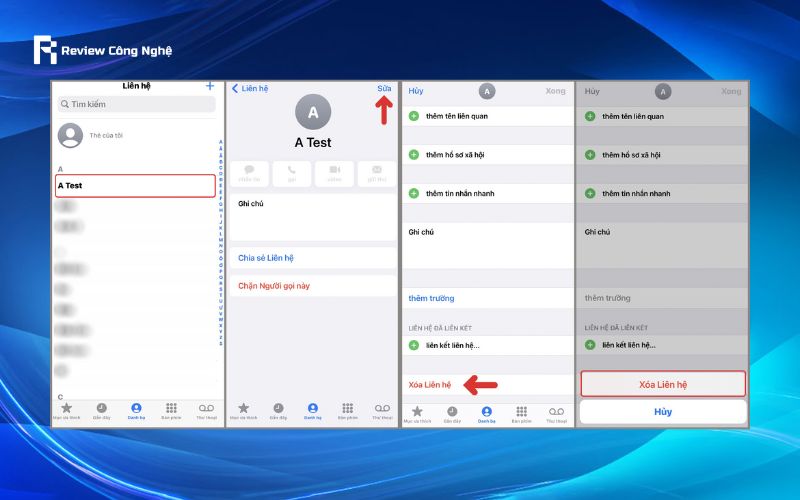
Task: Tap the phone call action for A Test
Action: click(x=292, y=173)
